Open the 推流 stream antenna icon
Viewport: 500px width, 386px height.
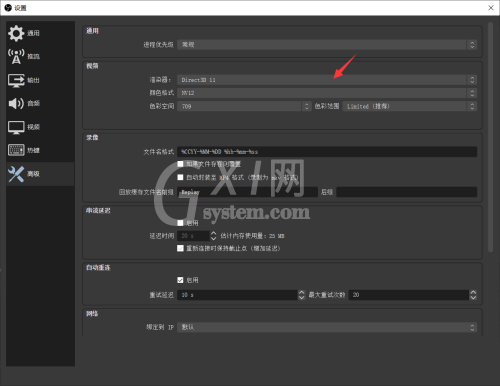tap(16, 56)
